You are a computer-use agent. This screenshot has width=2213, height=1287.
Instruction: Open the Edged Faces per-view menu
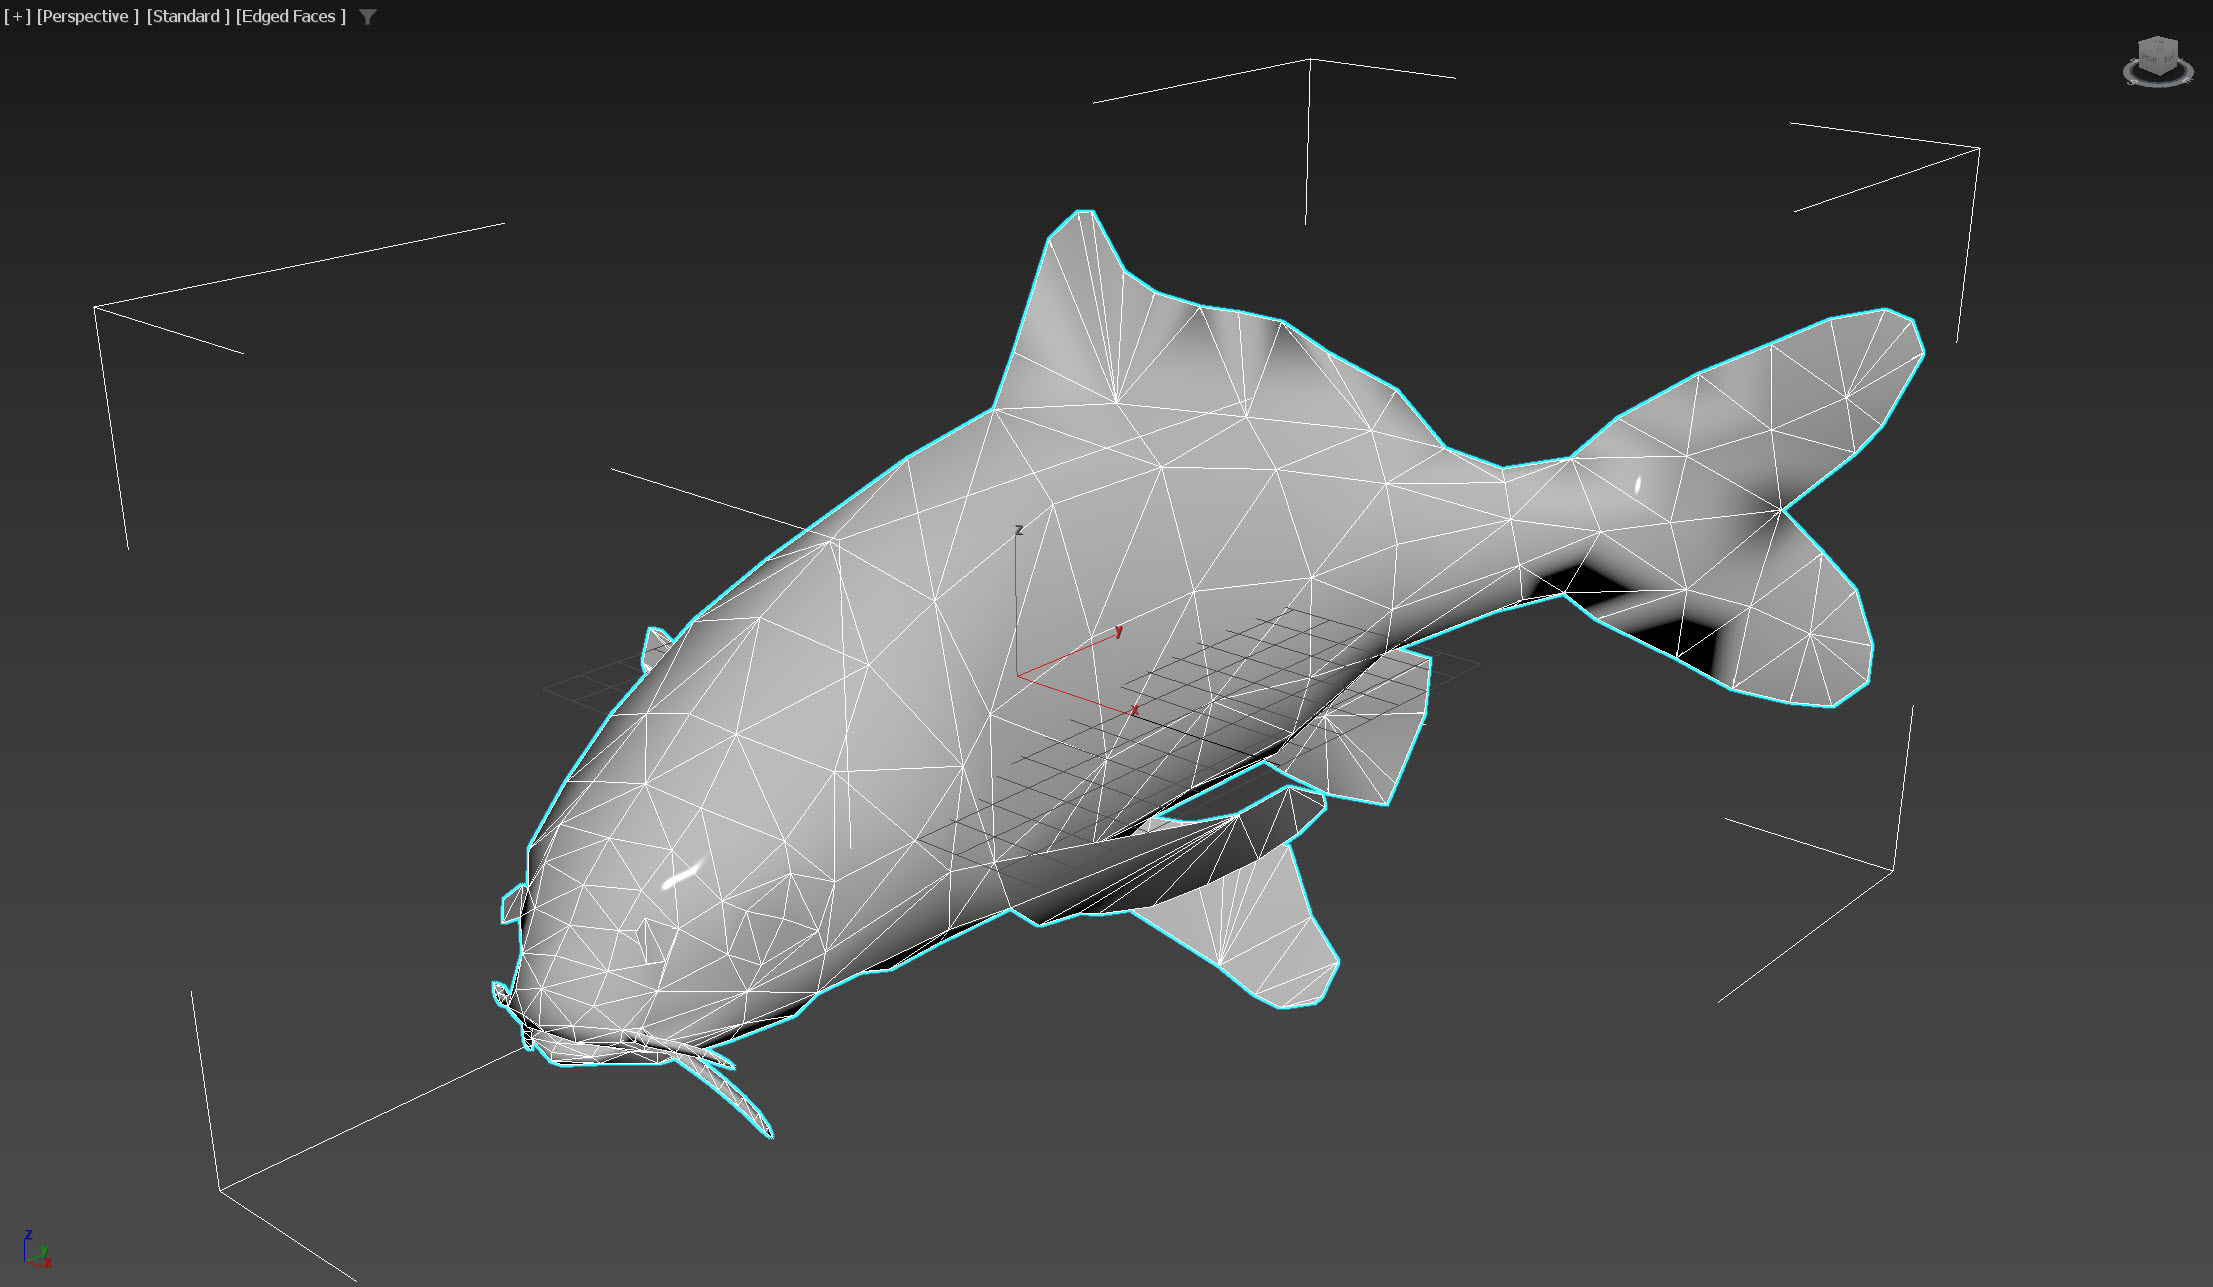pyautogui.click(x=290, y=17)
